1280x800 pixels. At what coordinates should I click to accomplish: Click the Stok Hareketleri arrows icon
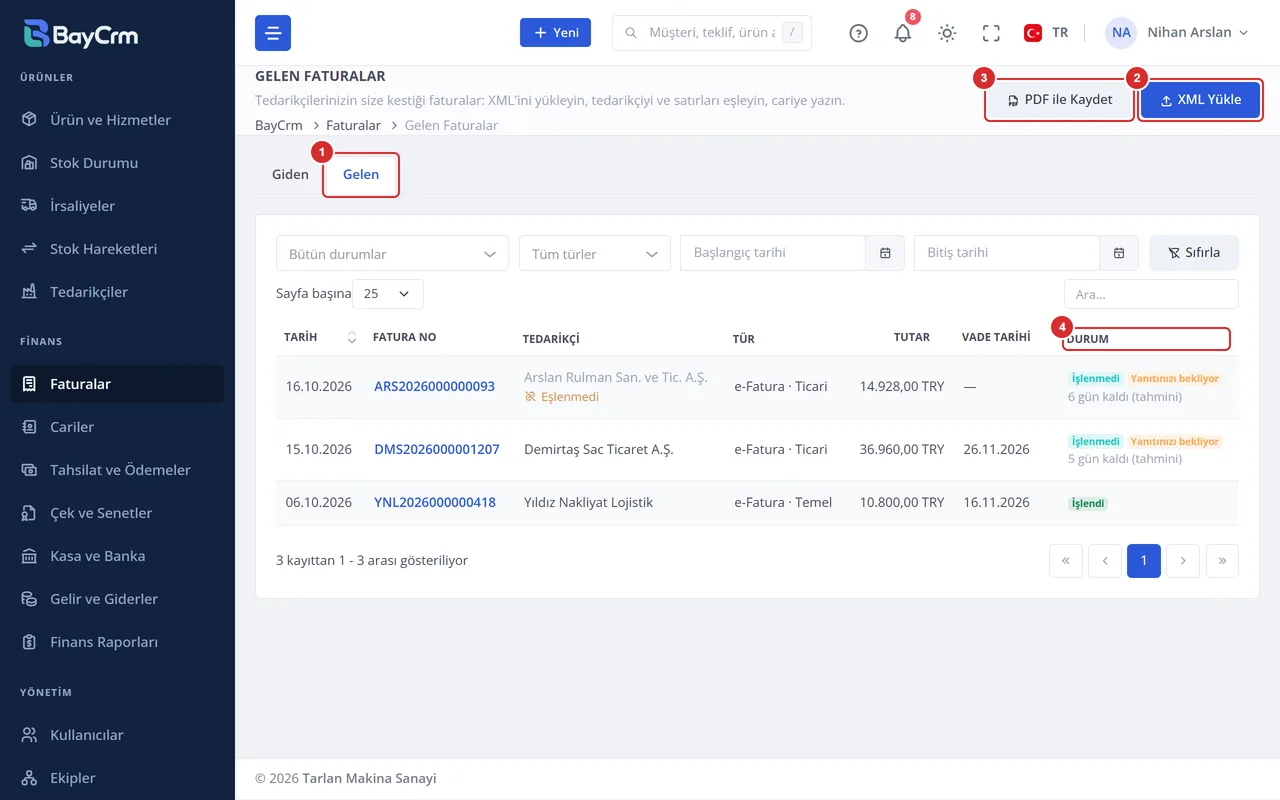(x=30, y=249)
